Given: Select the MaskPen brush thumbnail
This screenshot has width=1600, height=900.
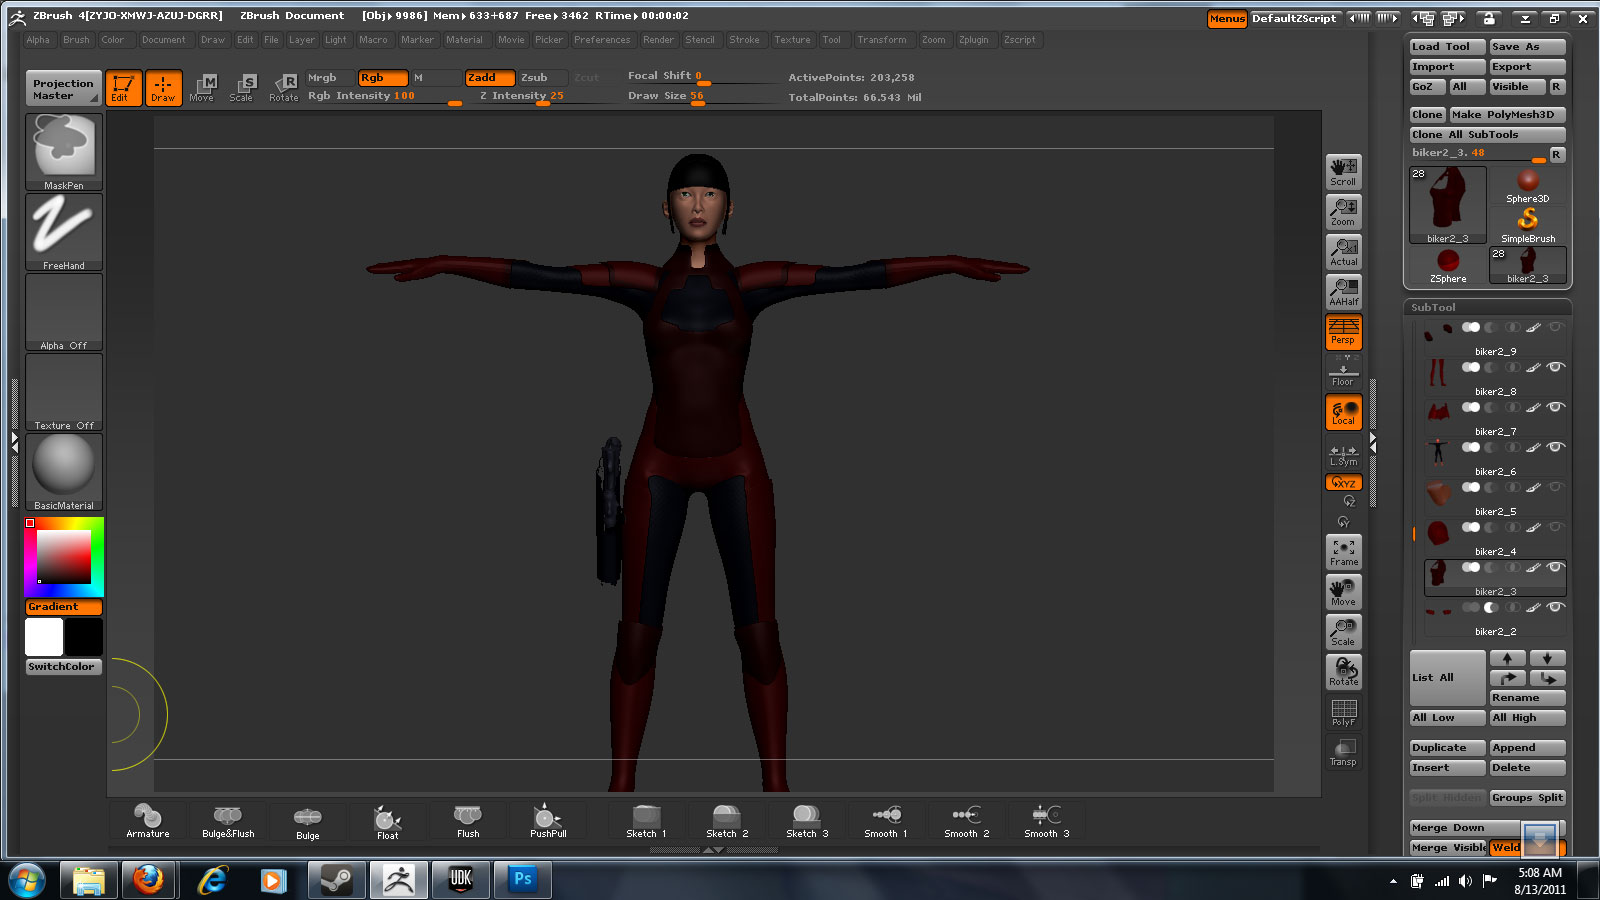Looking at the screenshot, I should [x=64, y=152].
